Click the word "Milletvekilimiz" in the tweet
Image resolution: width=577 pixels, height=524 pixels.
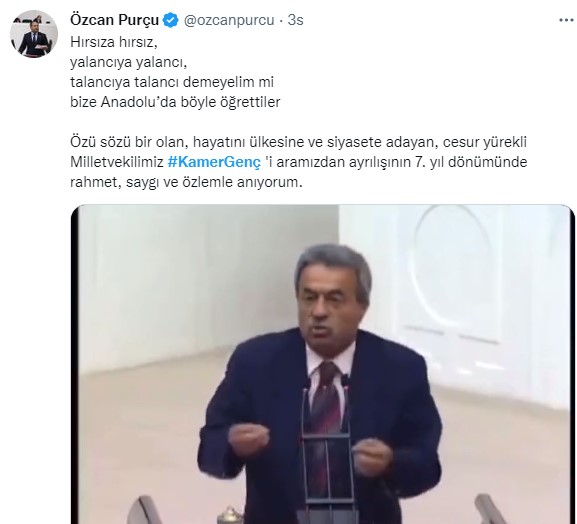(x=117, y=162)
